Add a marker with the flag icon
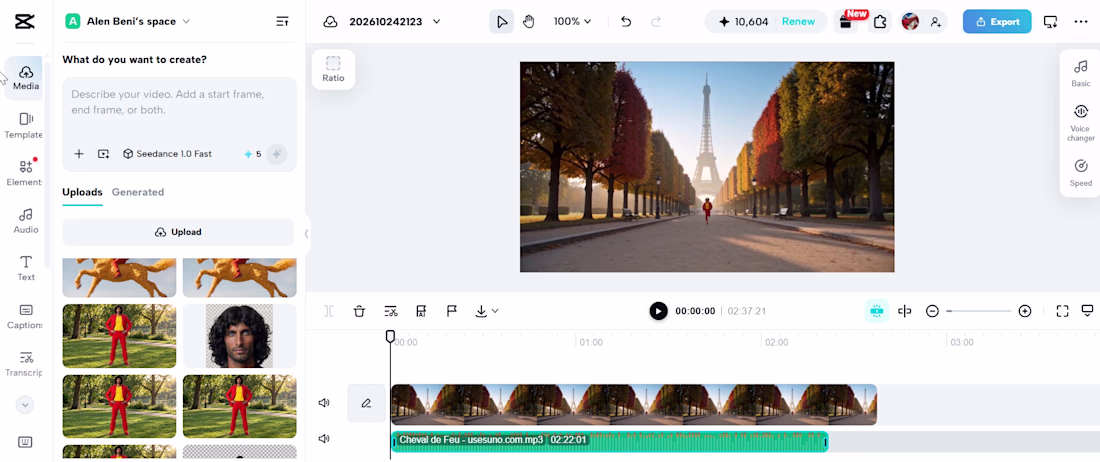 pos(452,311)
